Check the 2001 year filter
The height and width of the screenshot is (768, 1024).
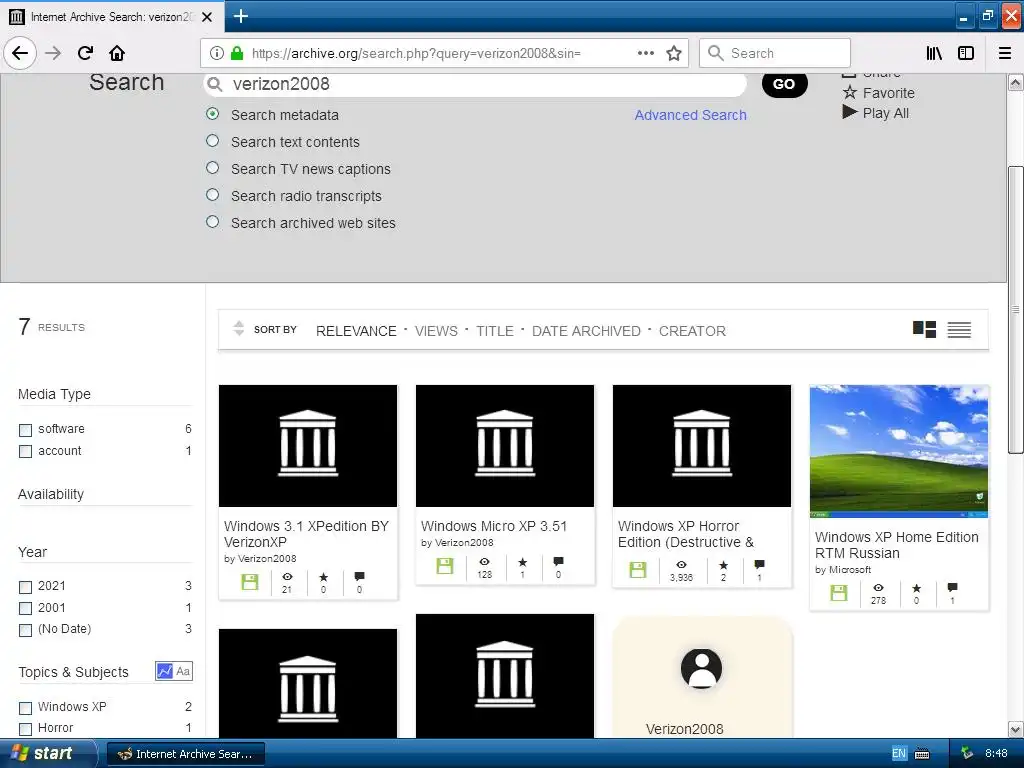click(x=25, y=609)
